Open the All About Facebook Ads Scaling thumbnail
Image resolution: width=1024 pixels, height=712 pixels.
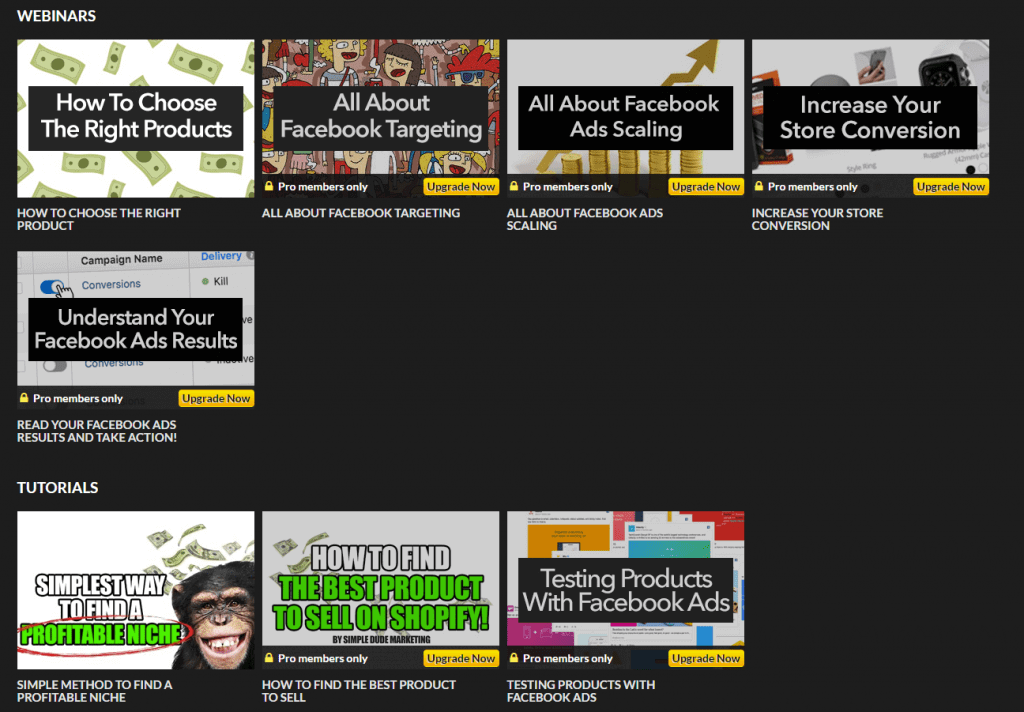coord(626,118)
